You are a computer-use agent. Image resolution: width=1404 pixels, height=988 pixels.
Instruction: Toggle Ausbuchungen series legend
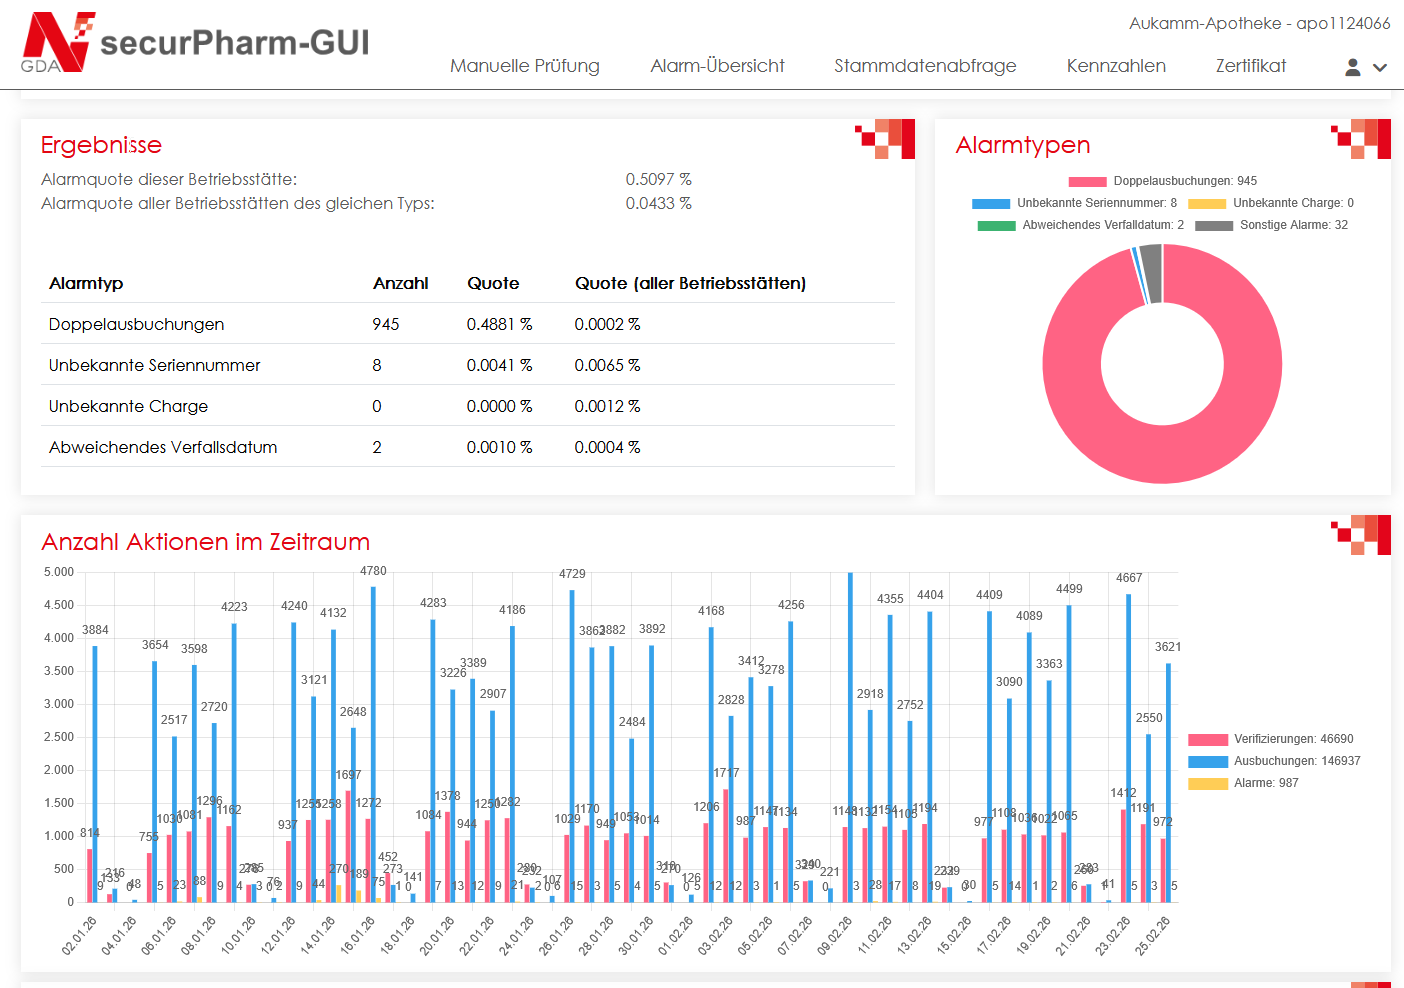pyautogui.click(x=1274, y=761)
